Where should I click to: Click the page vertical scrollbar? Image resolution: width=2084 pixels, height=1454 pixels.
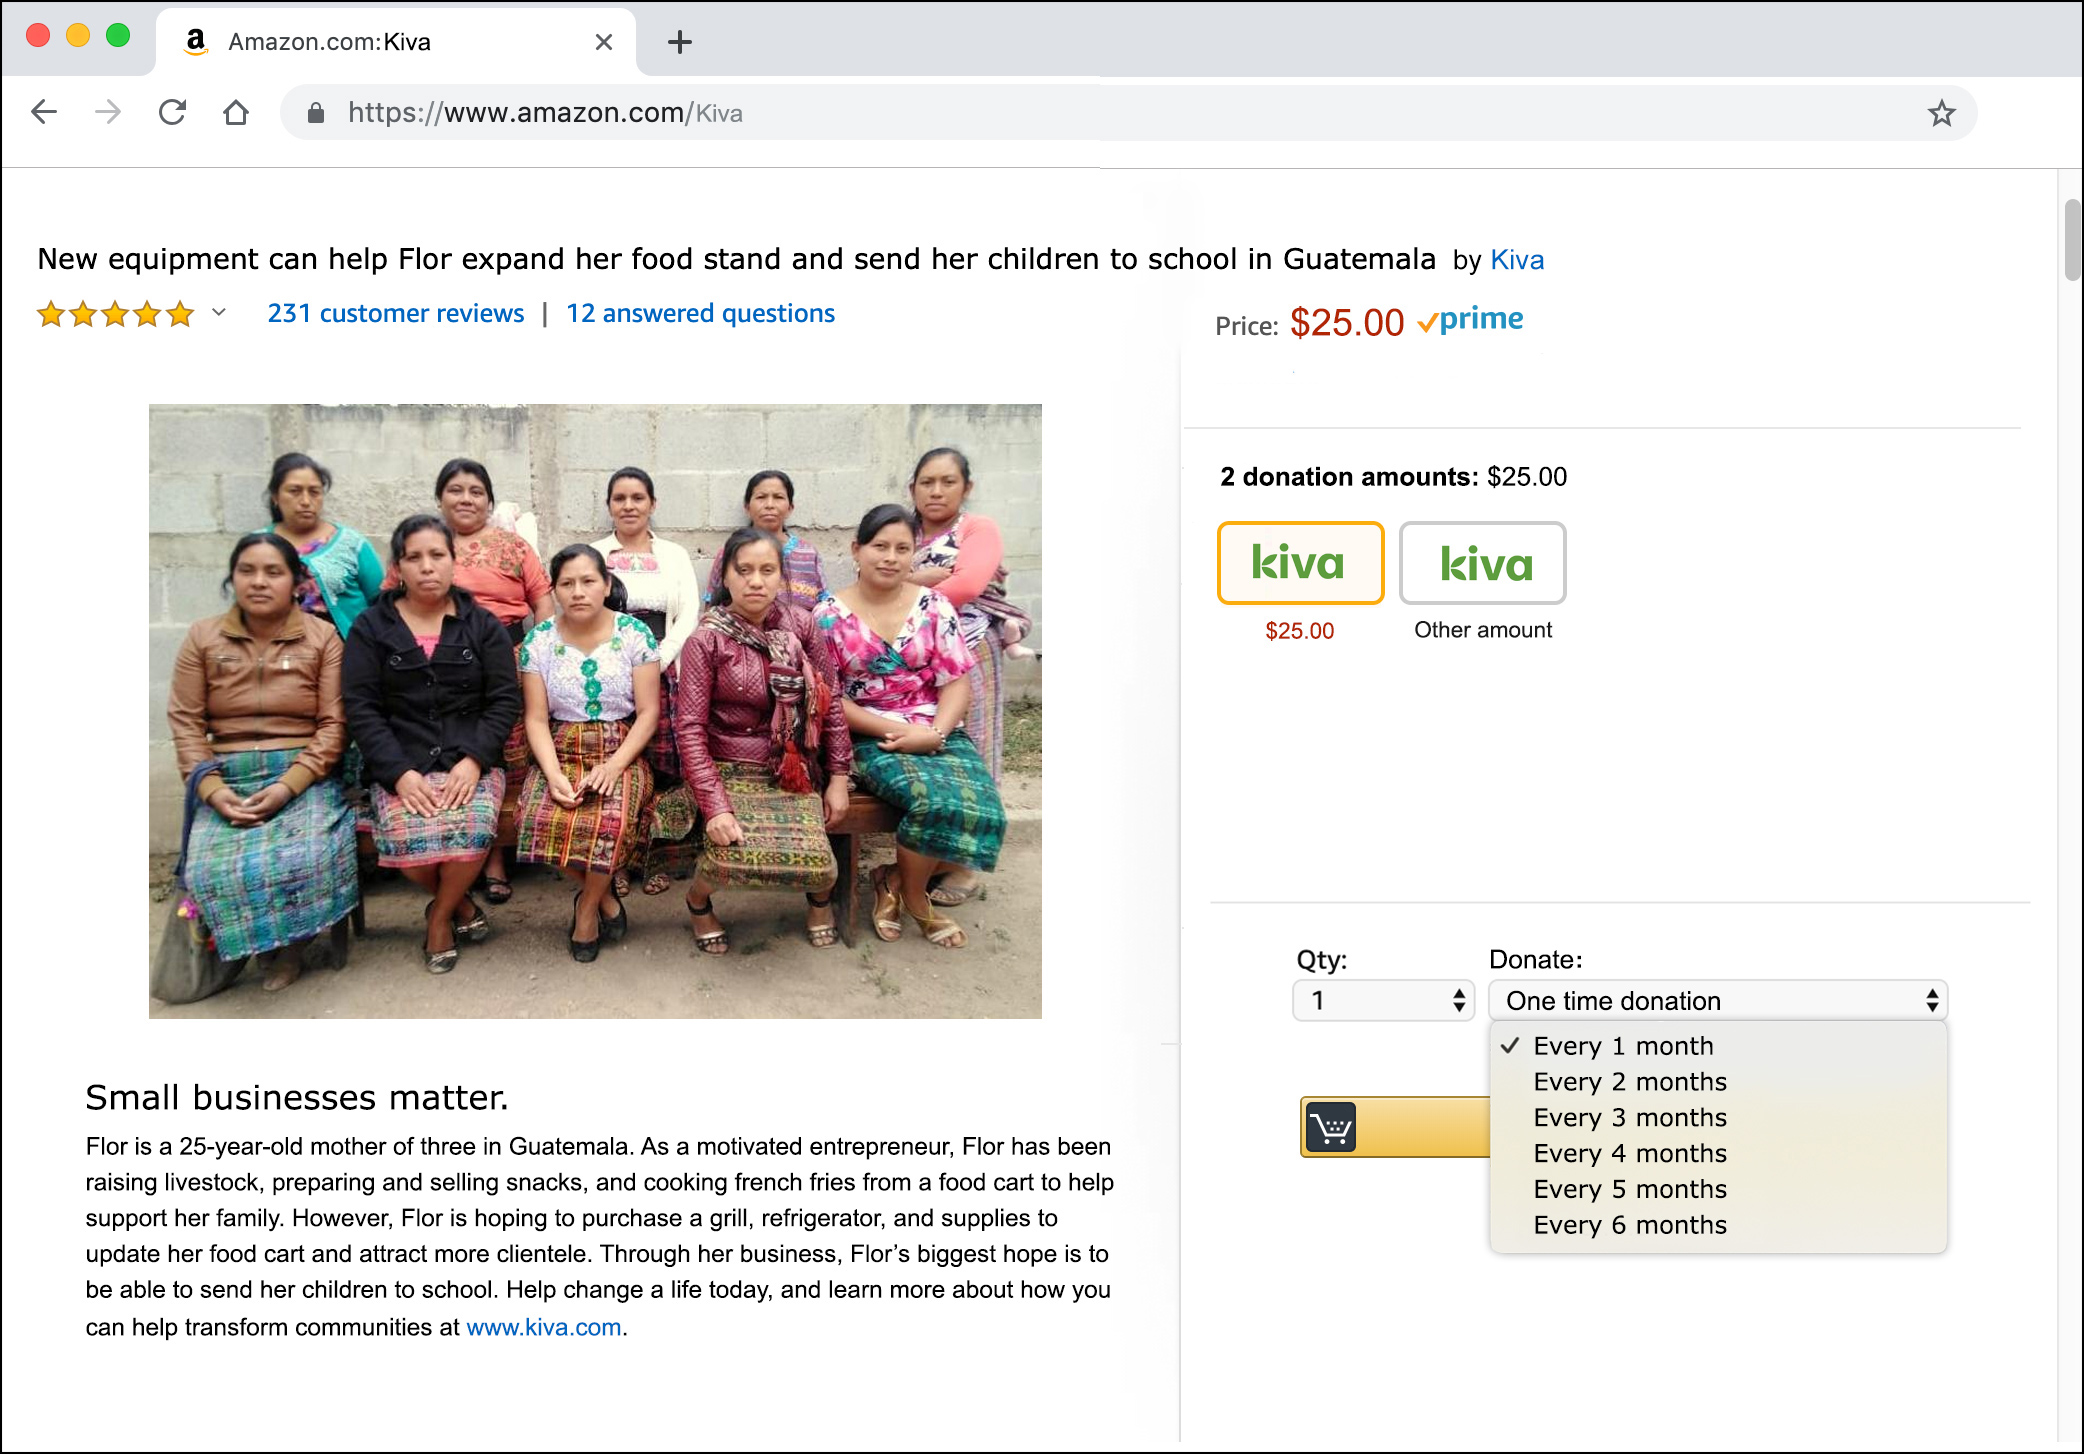point(2073,240)
